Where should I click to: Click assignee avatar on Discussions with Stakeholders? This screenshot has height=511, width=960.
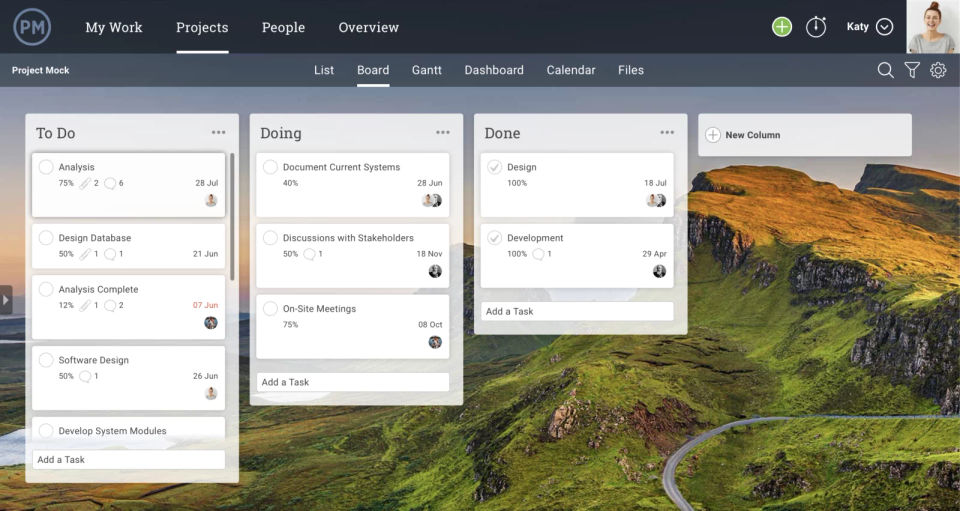click(x=435, y=271)
